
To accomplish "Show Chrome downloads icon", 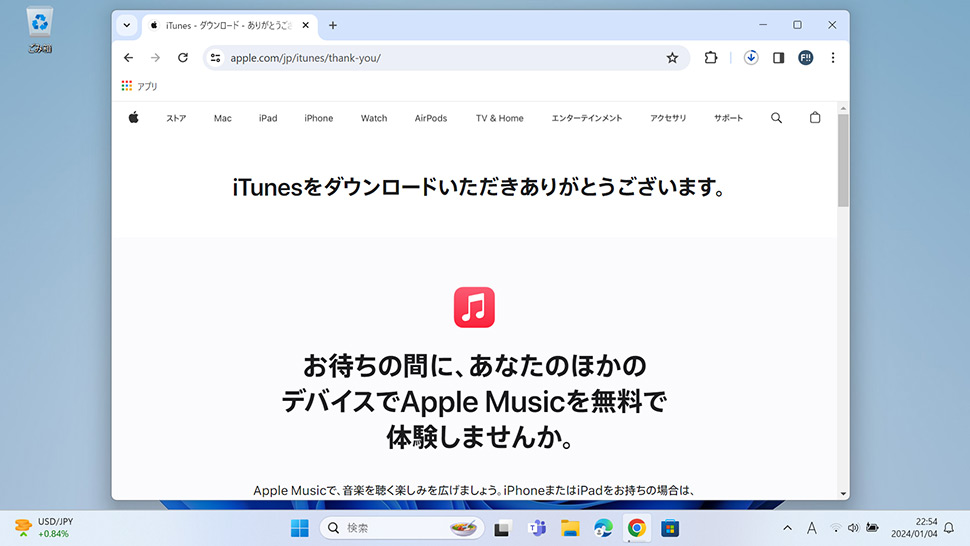I will [x=751, y=58].
